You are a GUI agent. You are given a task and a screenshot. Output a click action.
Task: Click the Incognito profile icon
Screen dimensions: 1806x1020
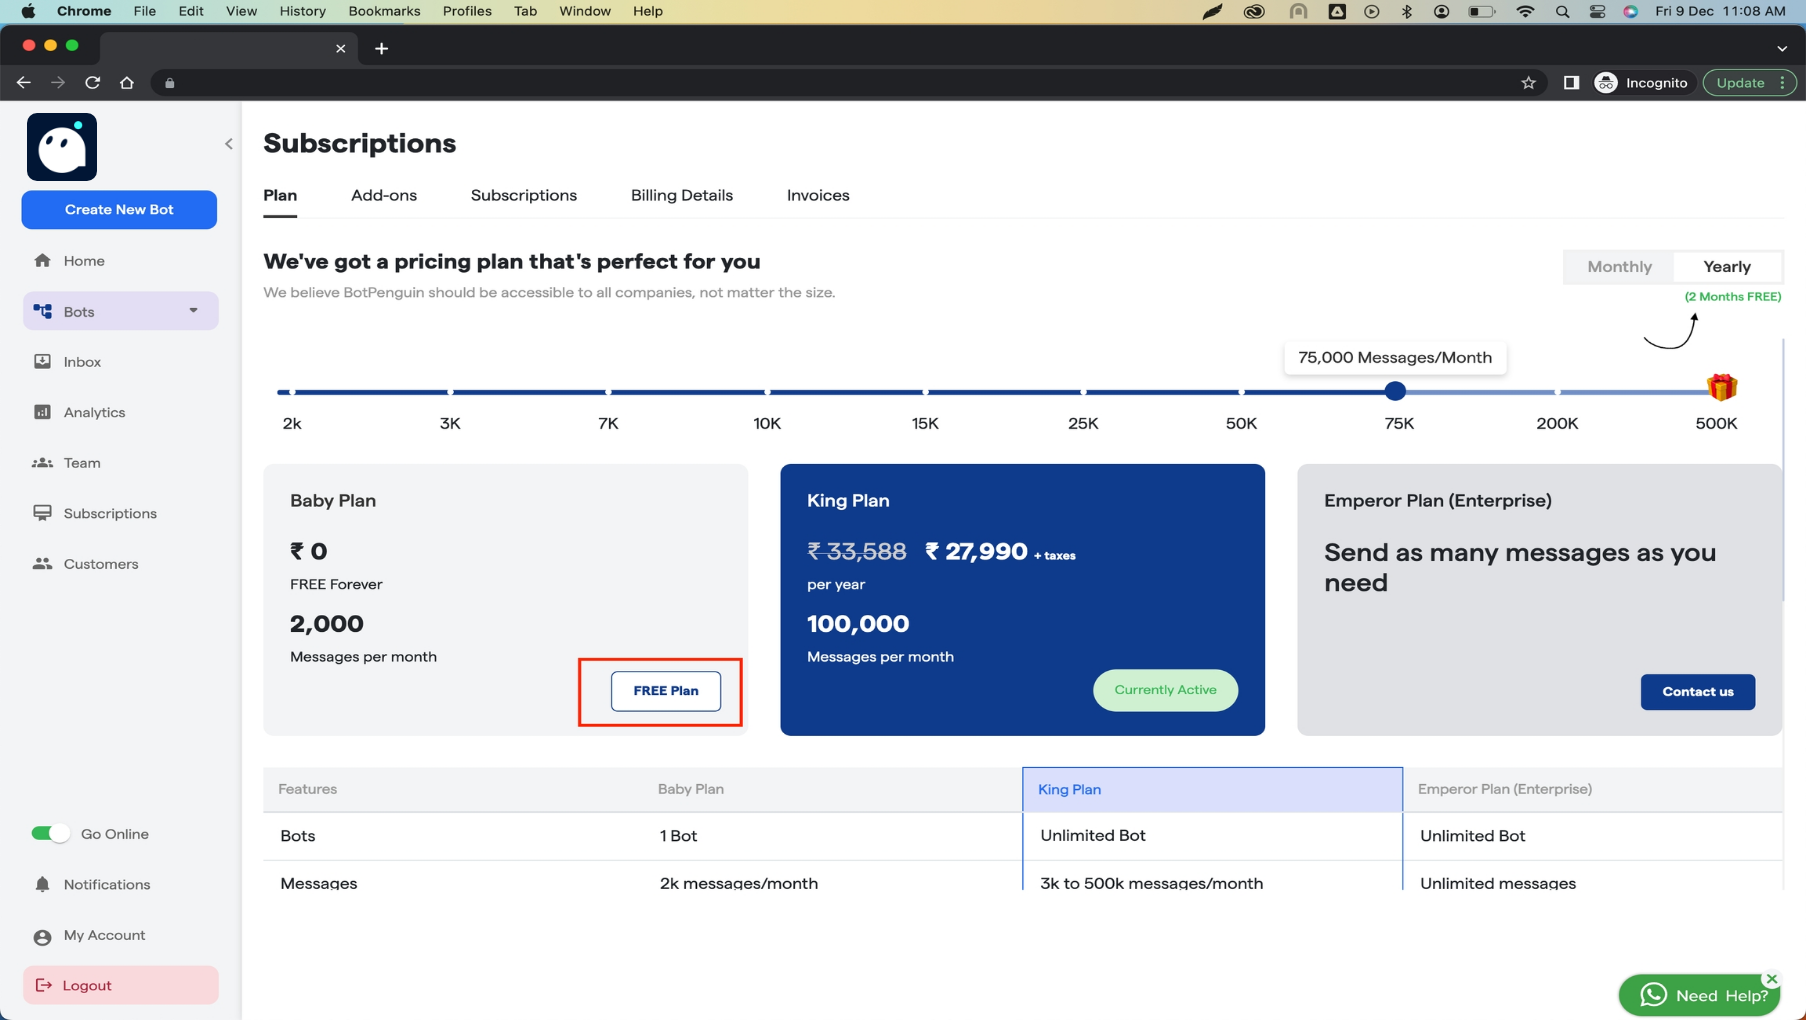coord(1605,83)
